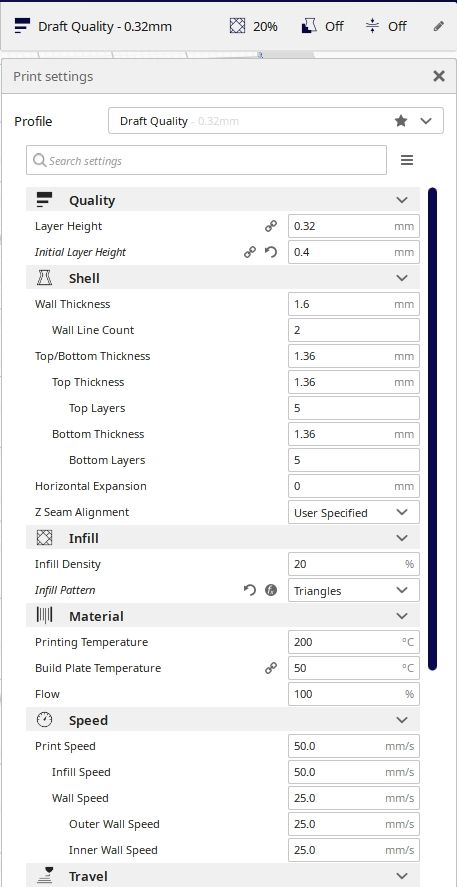
Task: Click the function icon beside Infill Pattern
Action: 271,591
